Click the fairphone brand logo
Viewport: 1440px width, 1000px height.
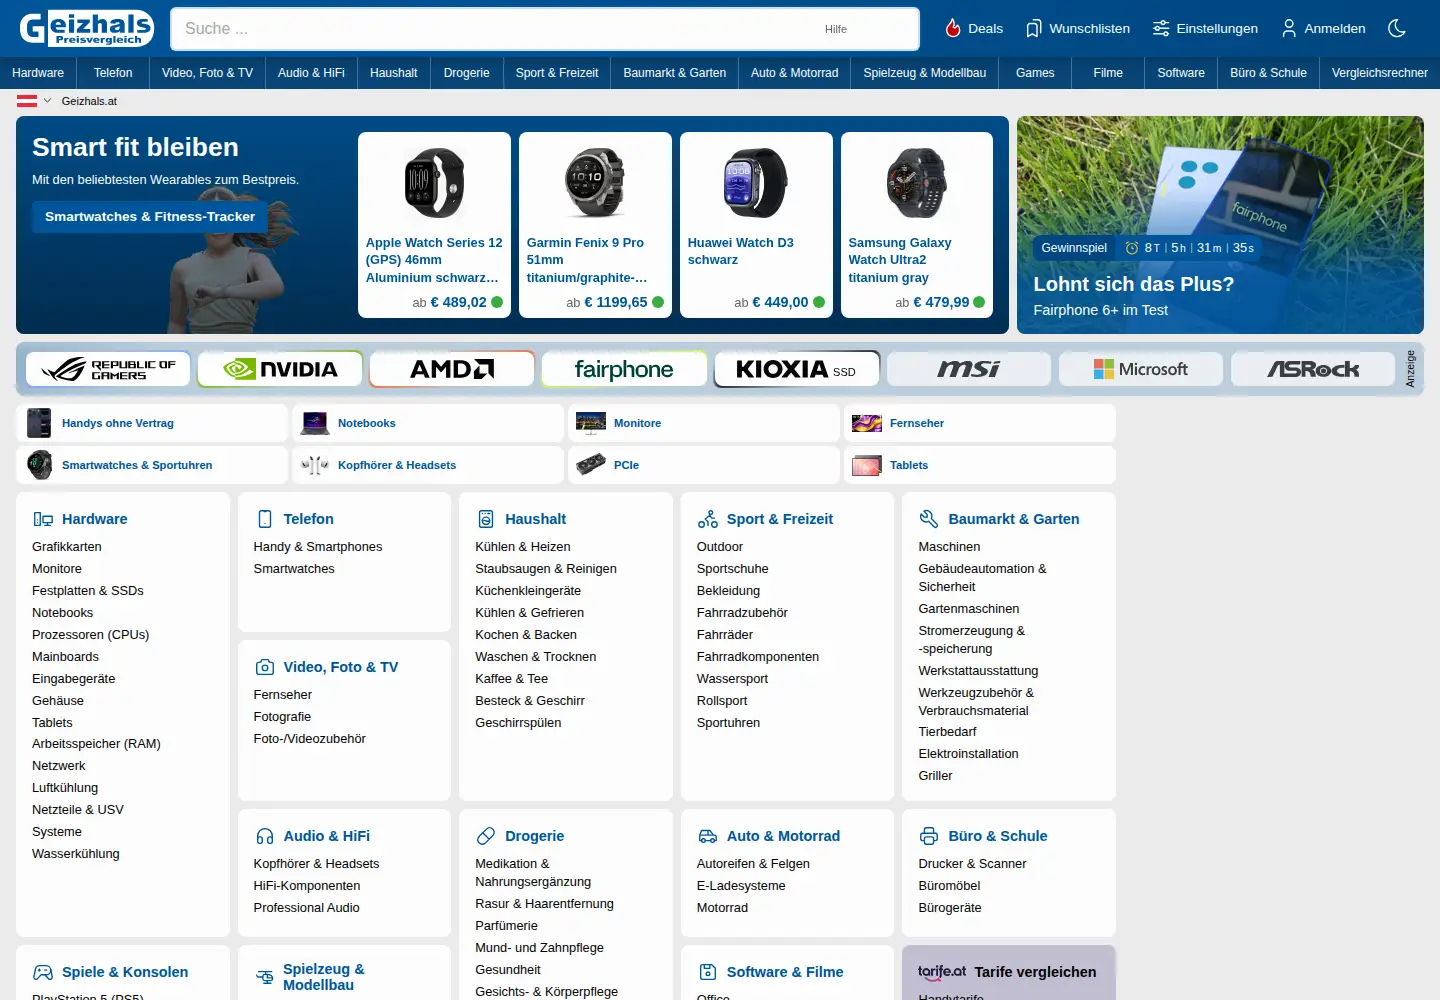tap(624, 369)
